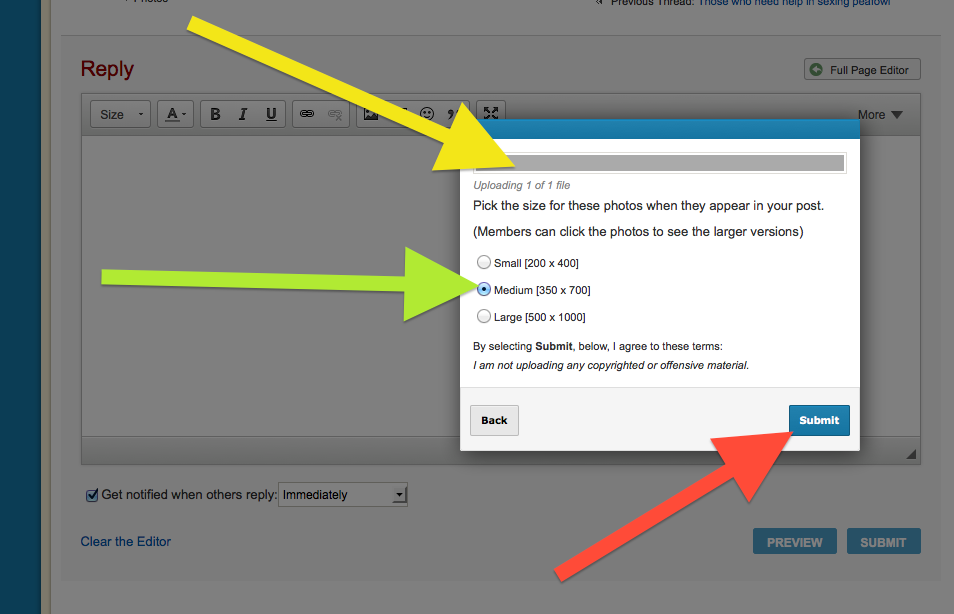
Task: Click the Back button in the upload dialog
Action: (494, 421)
